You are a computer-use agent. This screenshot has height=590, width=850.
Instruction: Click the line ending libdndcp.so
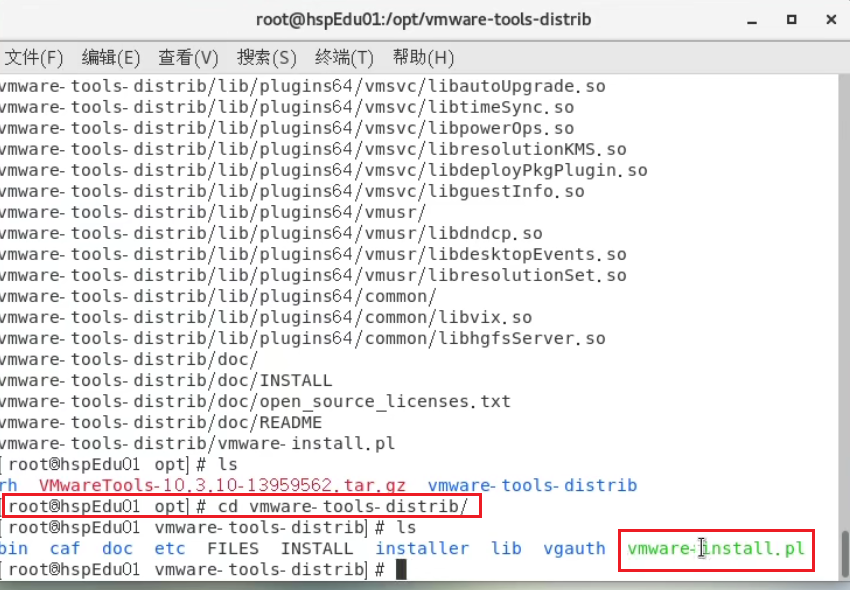pos(271,233)
